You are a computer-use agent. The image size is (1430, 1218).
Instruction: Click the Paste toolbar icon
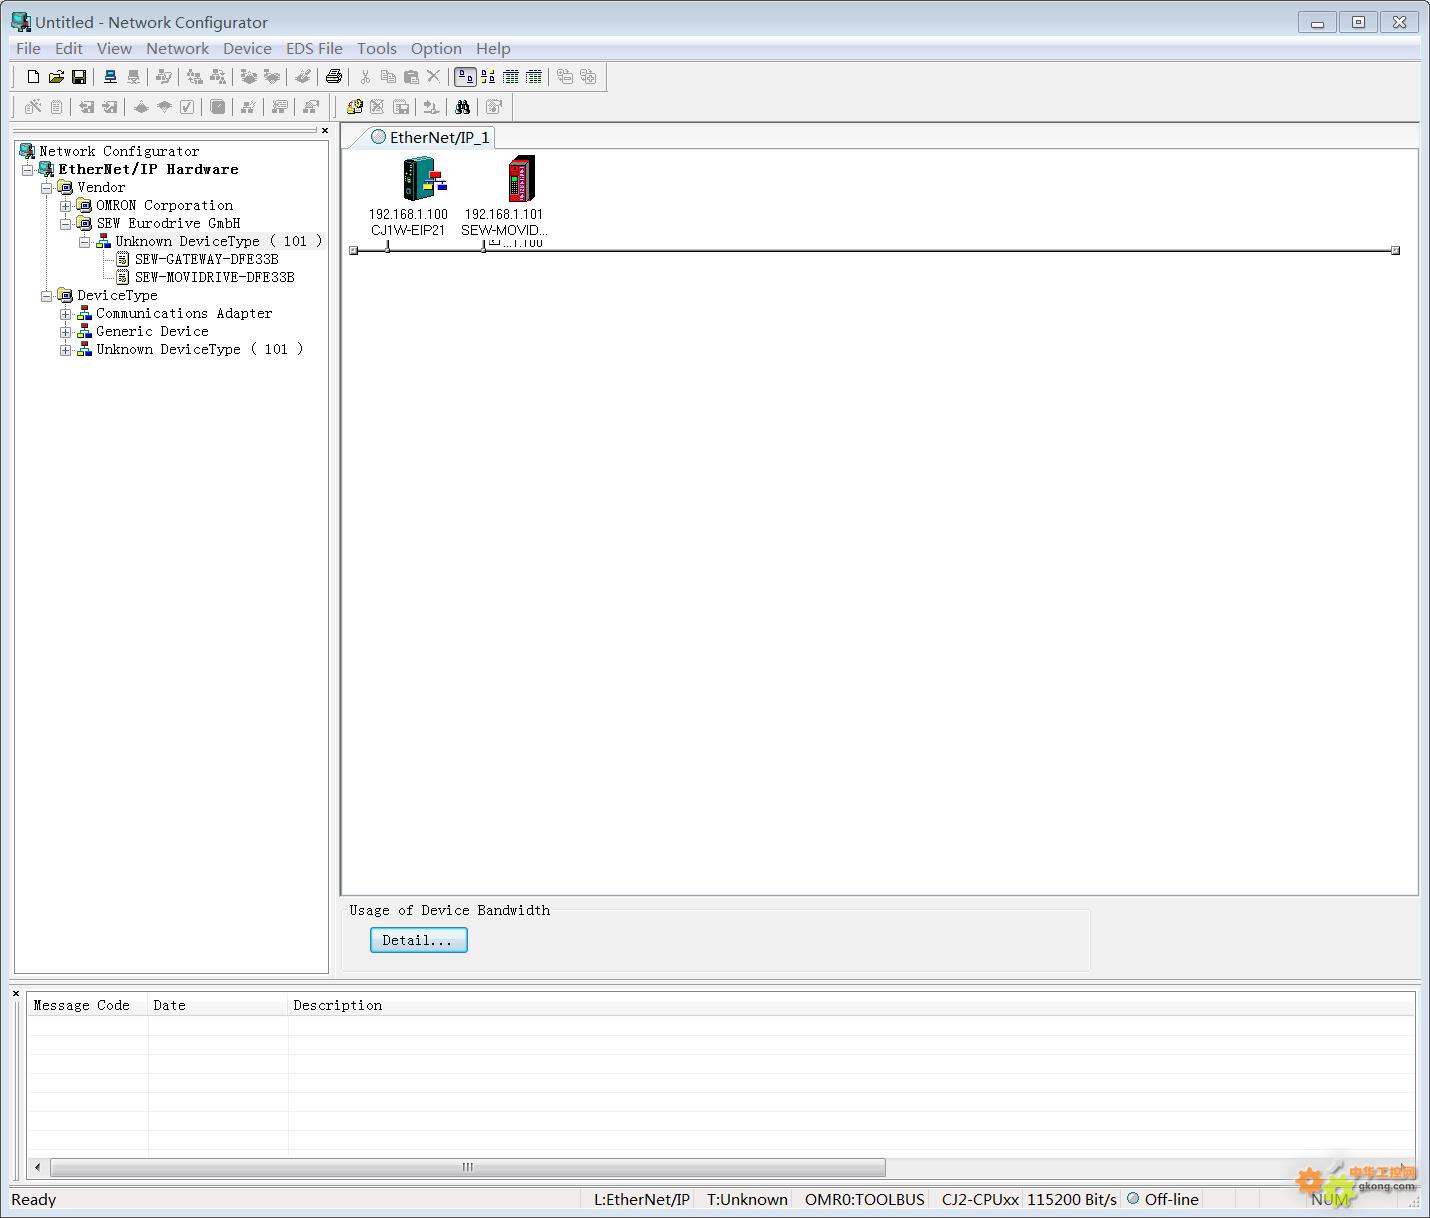click(411, 77)
